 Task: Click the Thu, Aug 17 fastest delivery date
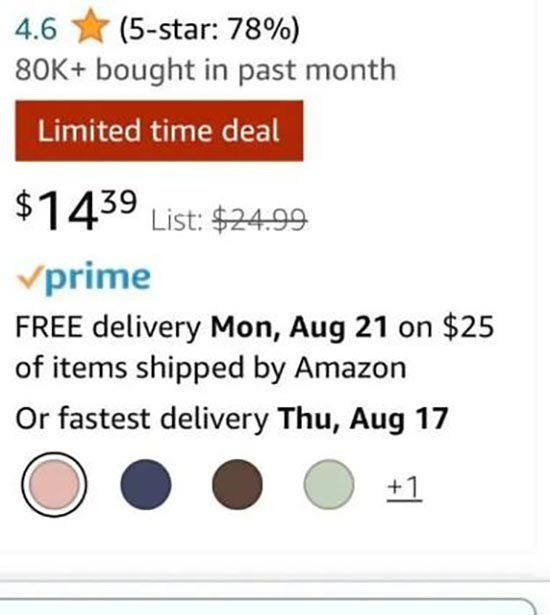tap(363, 419)
